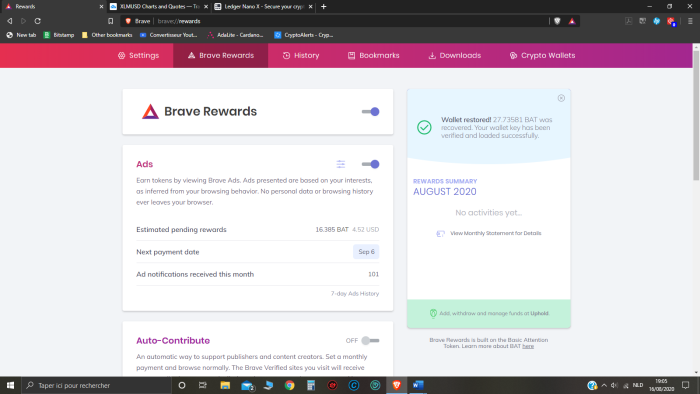Toggle the main Brave Rewards switch
Viewport: 700px width, 394px height.
tap(371, 112)
